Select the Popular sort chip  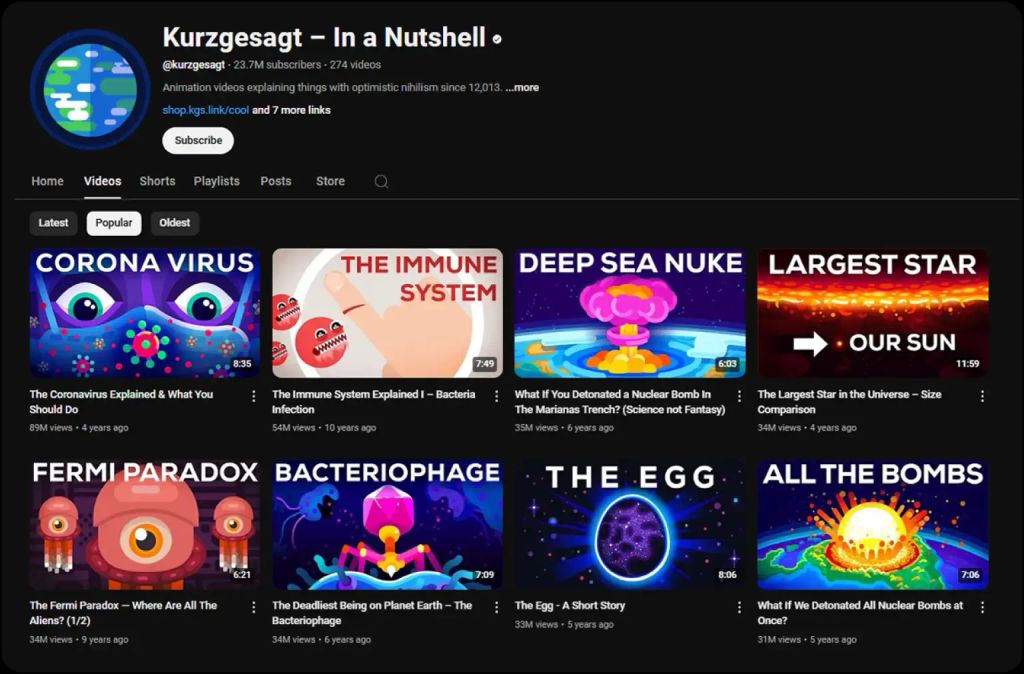(x=114, y=223)
